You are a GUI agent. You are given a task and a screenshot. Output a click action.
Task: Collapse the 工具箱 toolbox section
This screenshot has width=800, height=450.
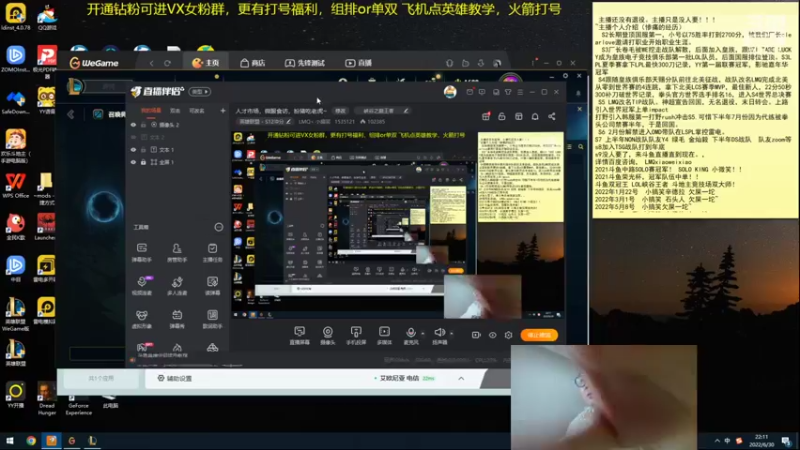[x=219, y=227]
